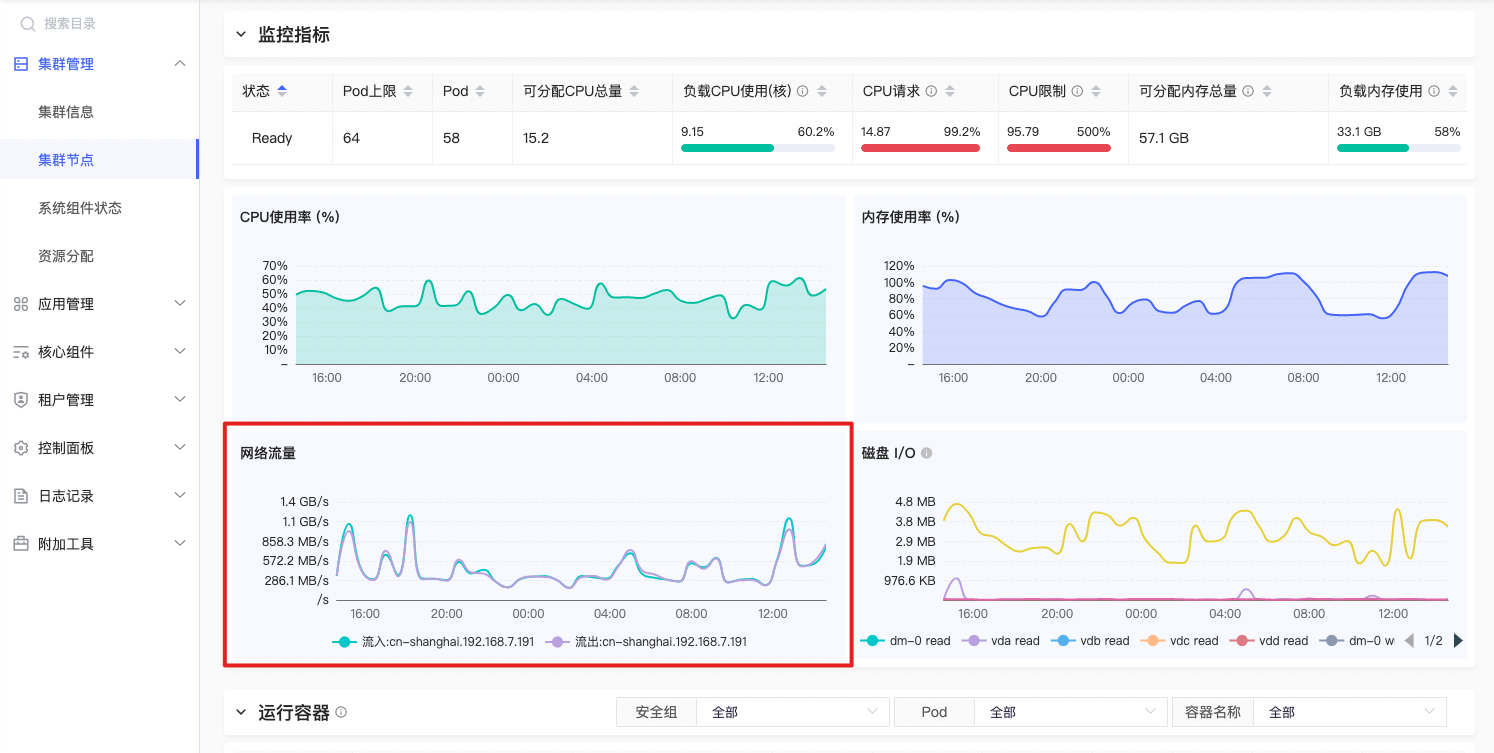Click the 负载内存使用 58% progress bar
The height and width of the screenshot is (753, 1494).
(x=1398, y=148)
